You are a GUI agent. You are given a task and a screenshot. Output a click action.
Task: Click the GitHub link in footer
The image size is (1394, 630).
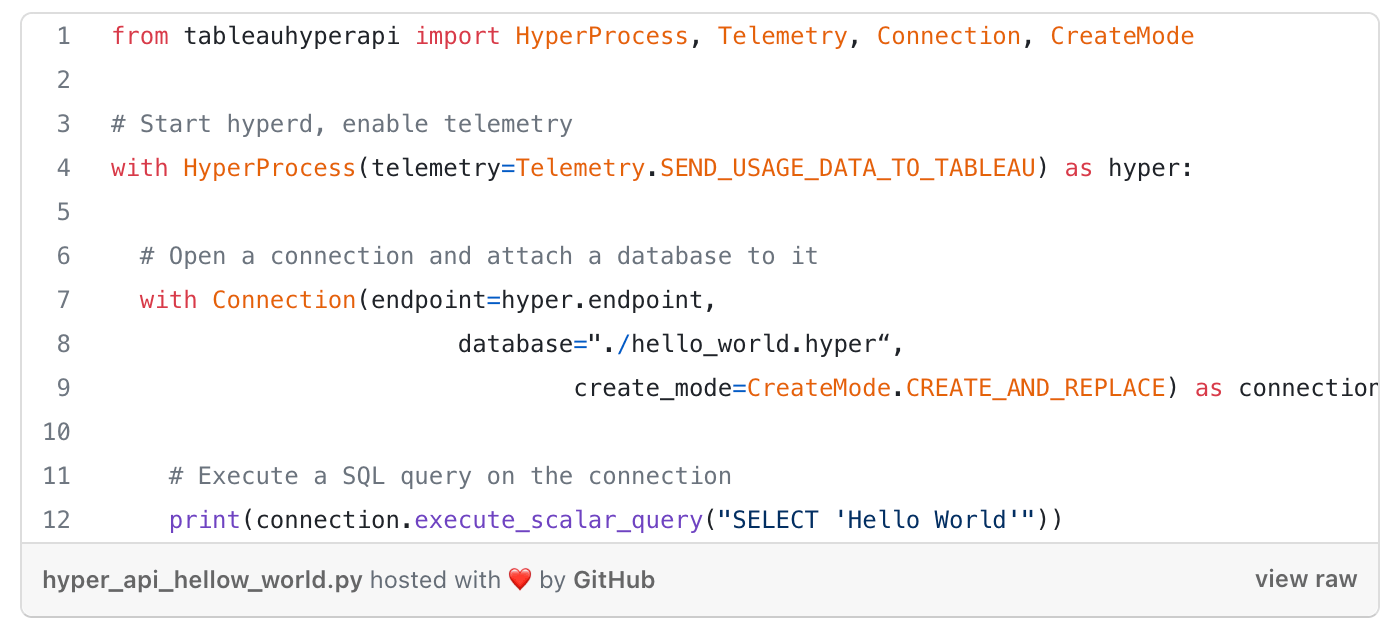point(613,580)
